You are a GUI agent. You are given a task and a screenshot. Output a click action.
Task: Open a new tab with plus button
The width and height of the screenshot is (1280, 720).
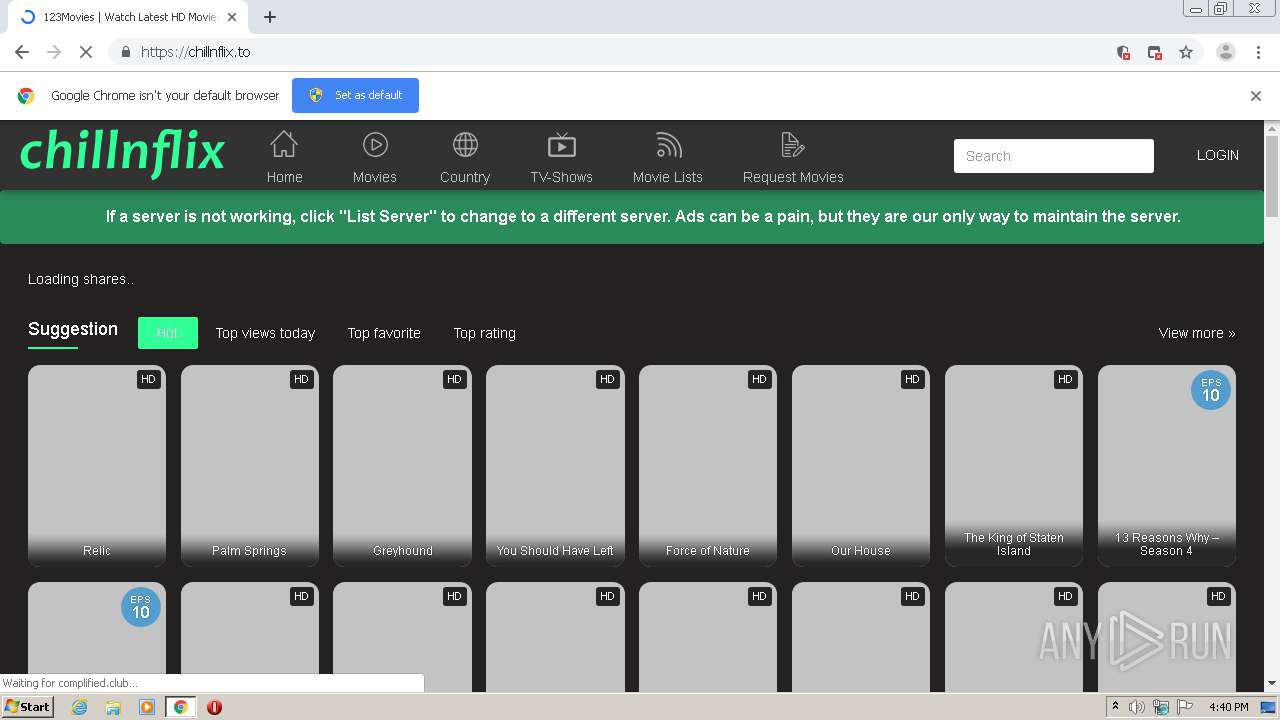click(270, 17)
